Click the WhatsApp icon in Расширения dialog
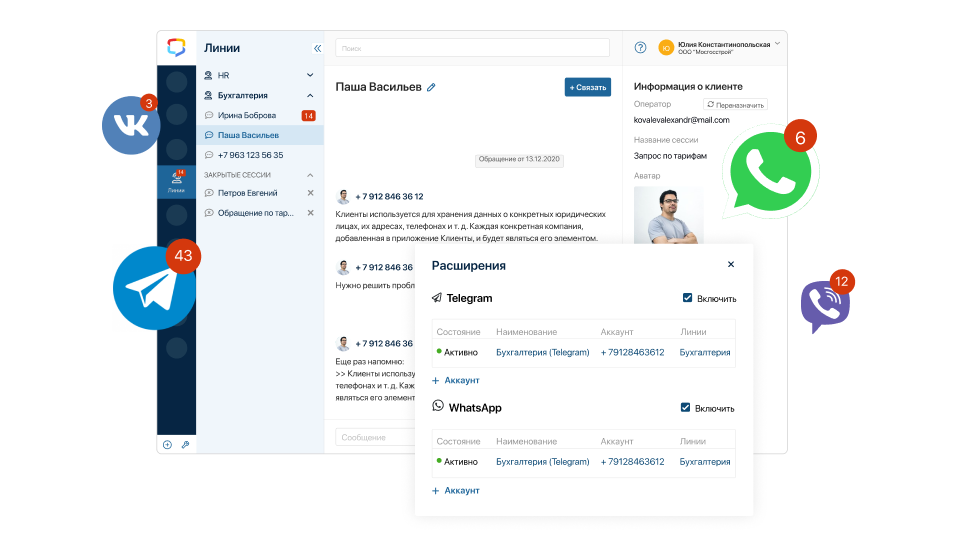This screenshot has width=960, height=546. (438, 406)
